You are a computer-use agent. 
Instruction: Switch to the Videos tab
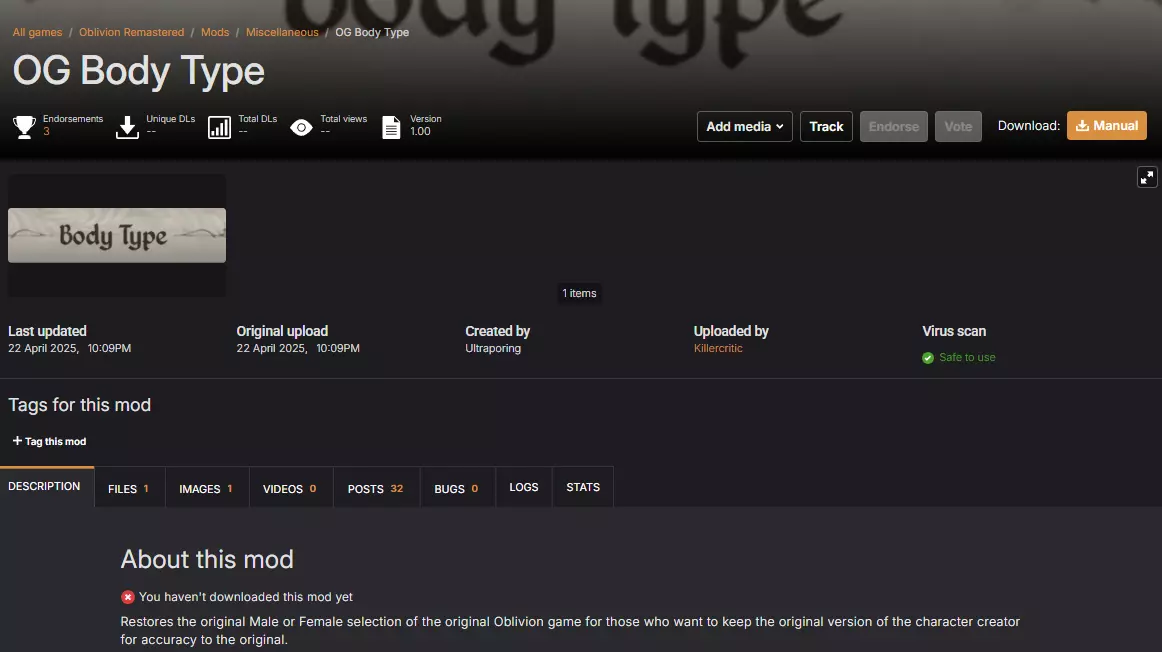coord(290,488)
